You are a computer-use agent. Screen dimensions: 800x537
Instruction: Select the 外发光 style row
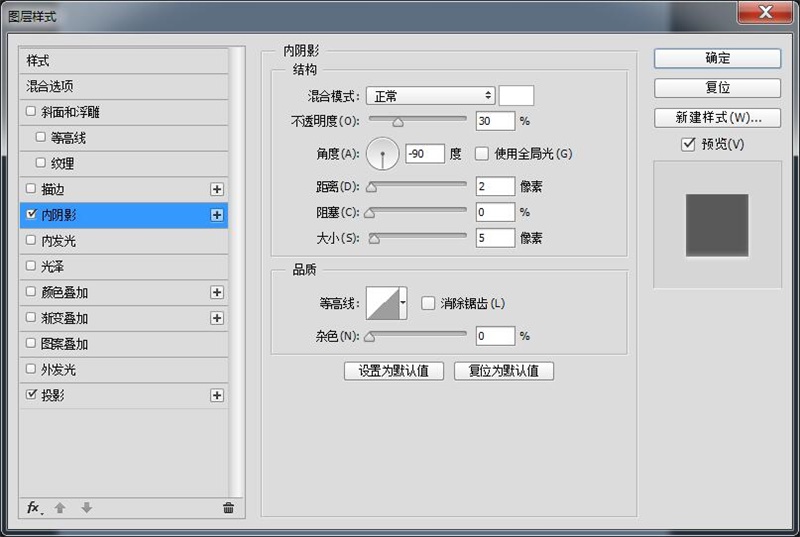click(x=123, y=370)
